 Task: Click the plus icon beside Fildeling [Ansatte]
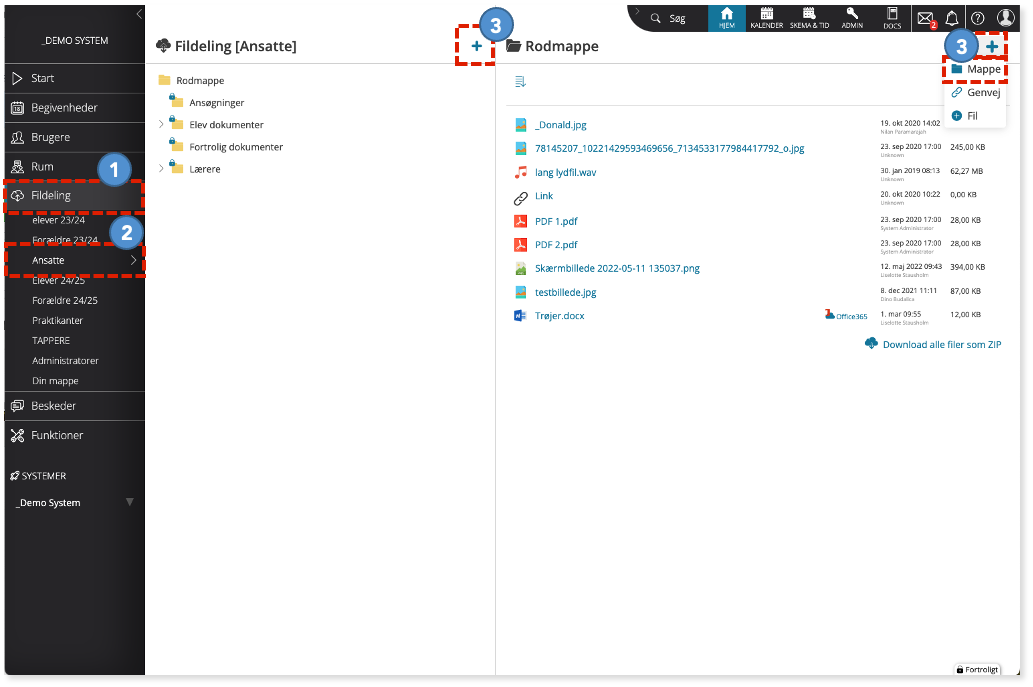click(x=476, y=45)
